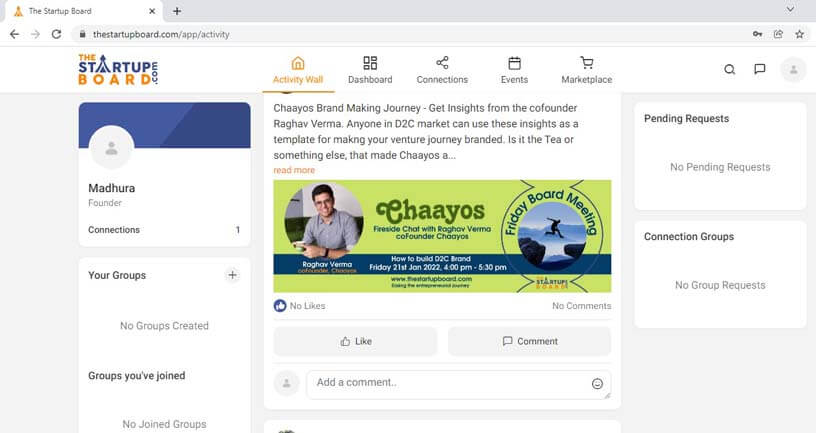Click the Add a comment field
The height and width of the screenshot is (433, 816).
tap(458, 385)
